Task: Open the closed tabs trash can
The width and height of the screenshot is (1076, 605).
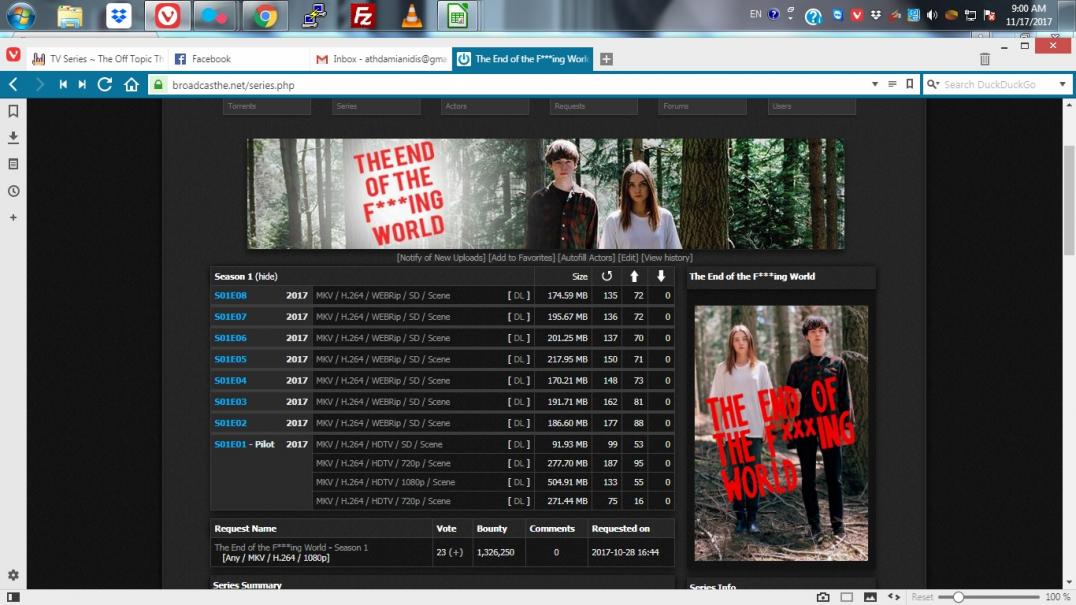Action: click(x=985, y=60)
